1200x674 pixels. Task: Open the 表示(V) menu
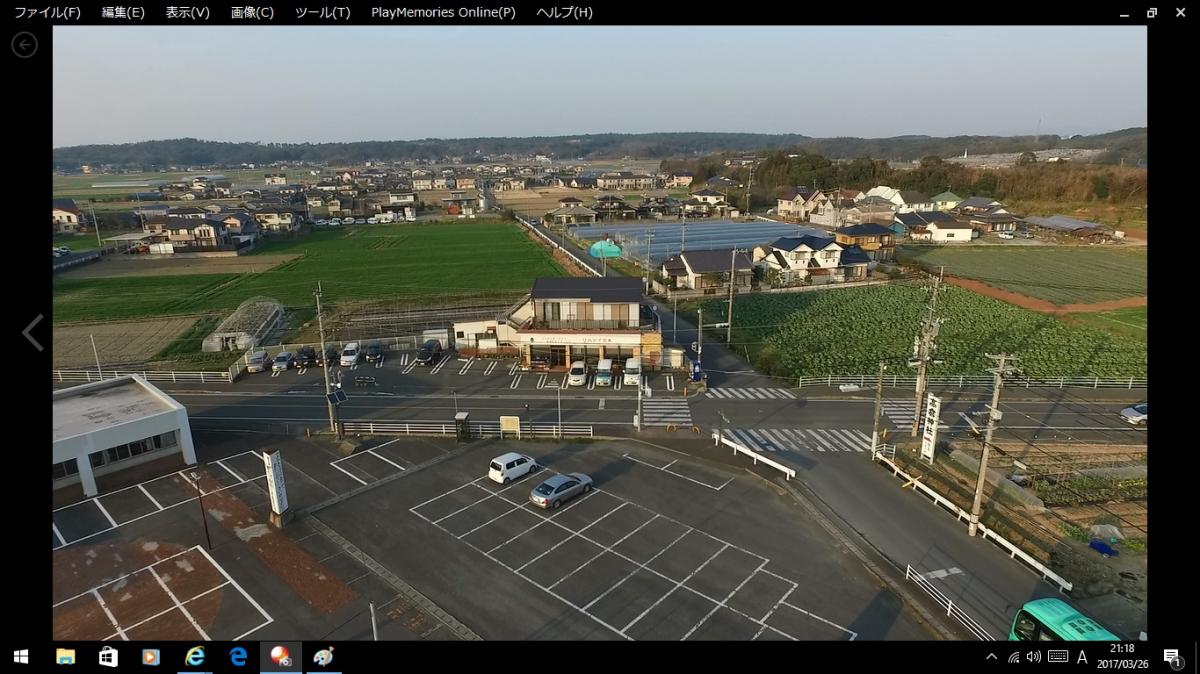188,12
